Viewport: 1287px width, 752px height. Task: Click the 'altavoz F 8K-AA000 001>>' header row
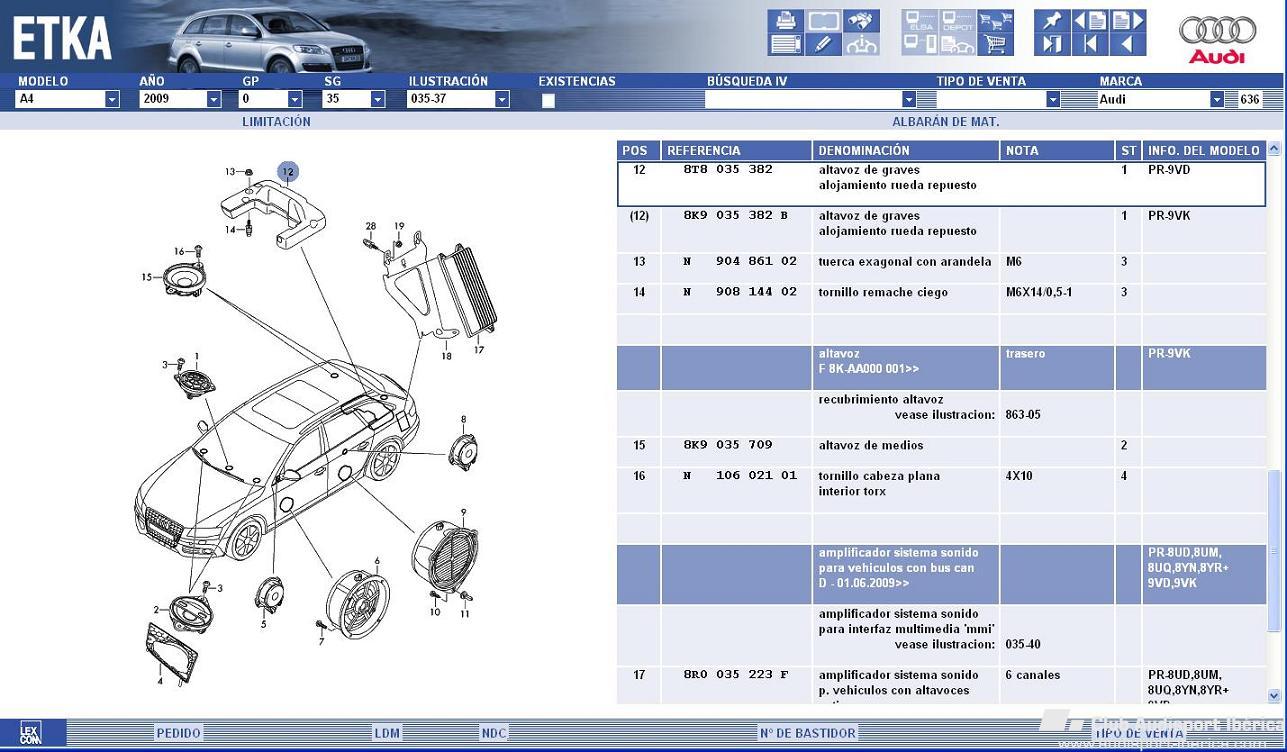(941, 368)
